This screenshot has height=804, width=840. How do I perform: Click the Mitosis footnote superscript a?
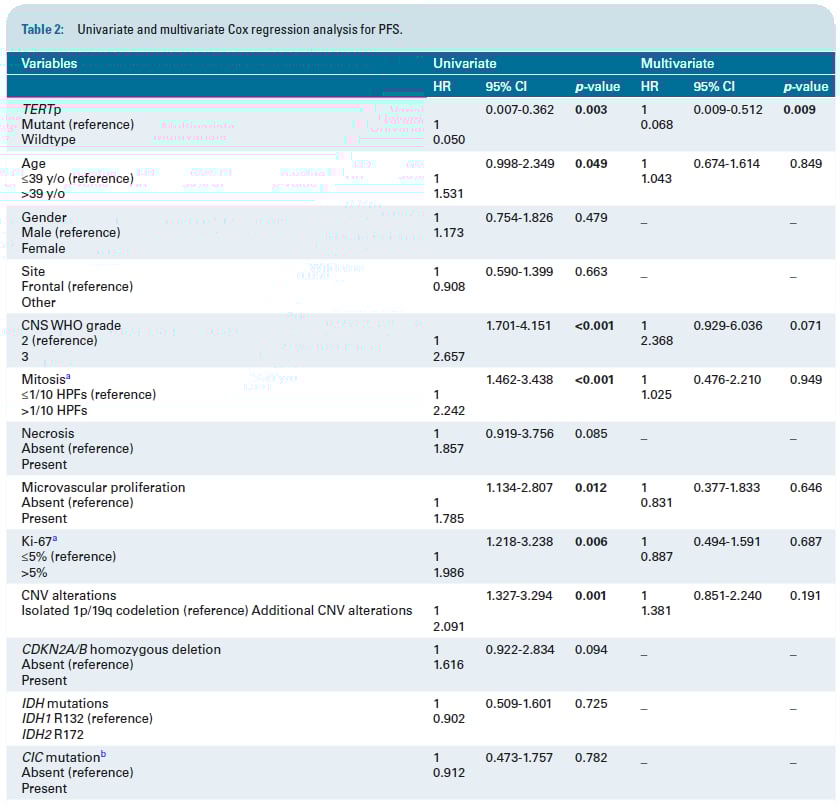click(68, 376)
